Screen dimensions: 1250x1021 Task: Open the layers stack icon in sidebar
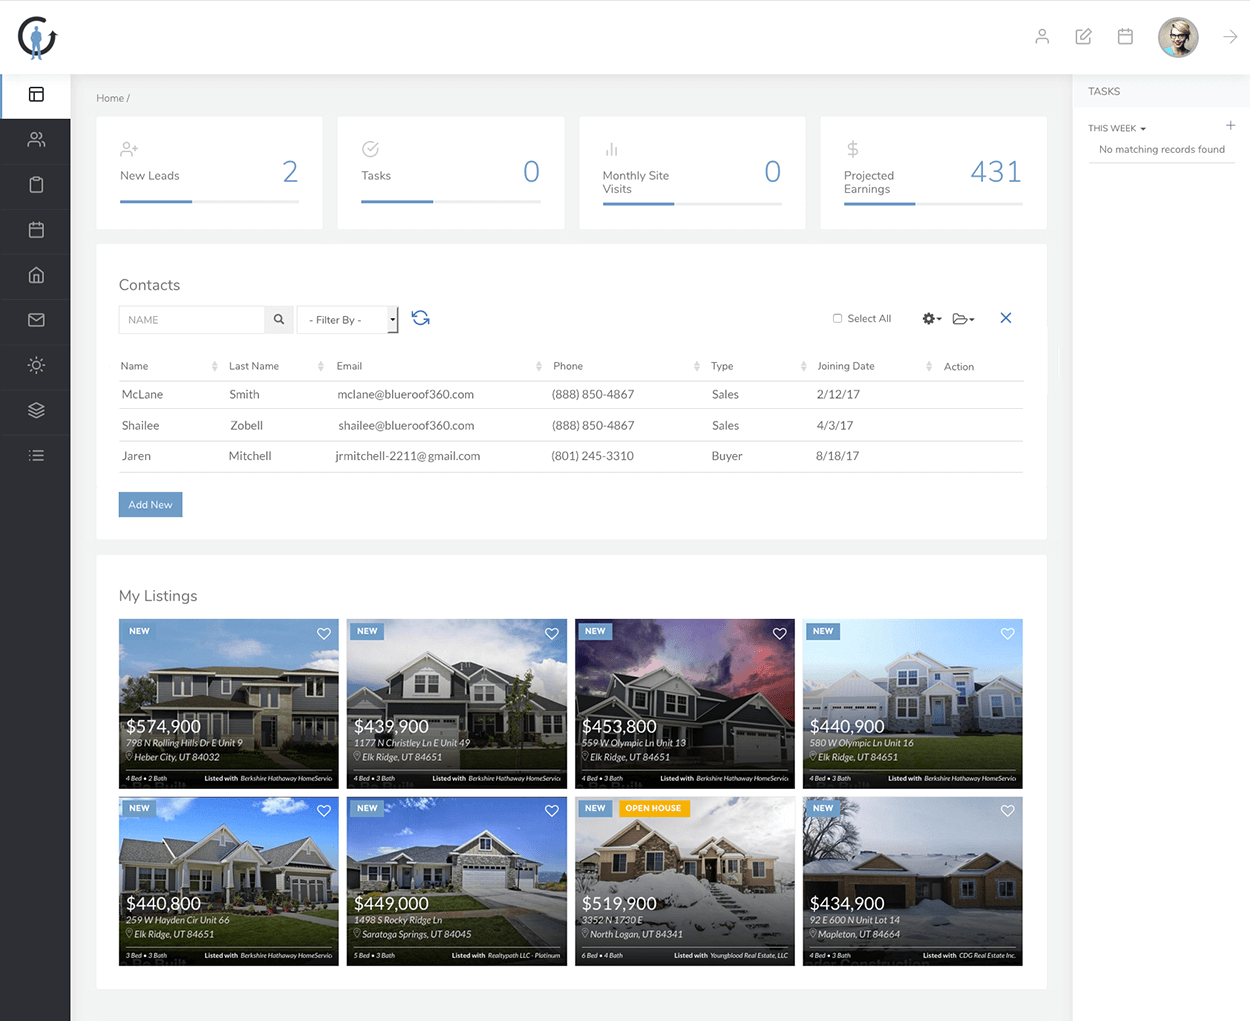point(36,410)
